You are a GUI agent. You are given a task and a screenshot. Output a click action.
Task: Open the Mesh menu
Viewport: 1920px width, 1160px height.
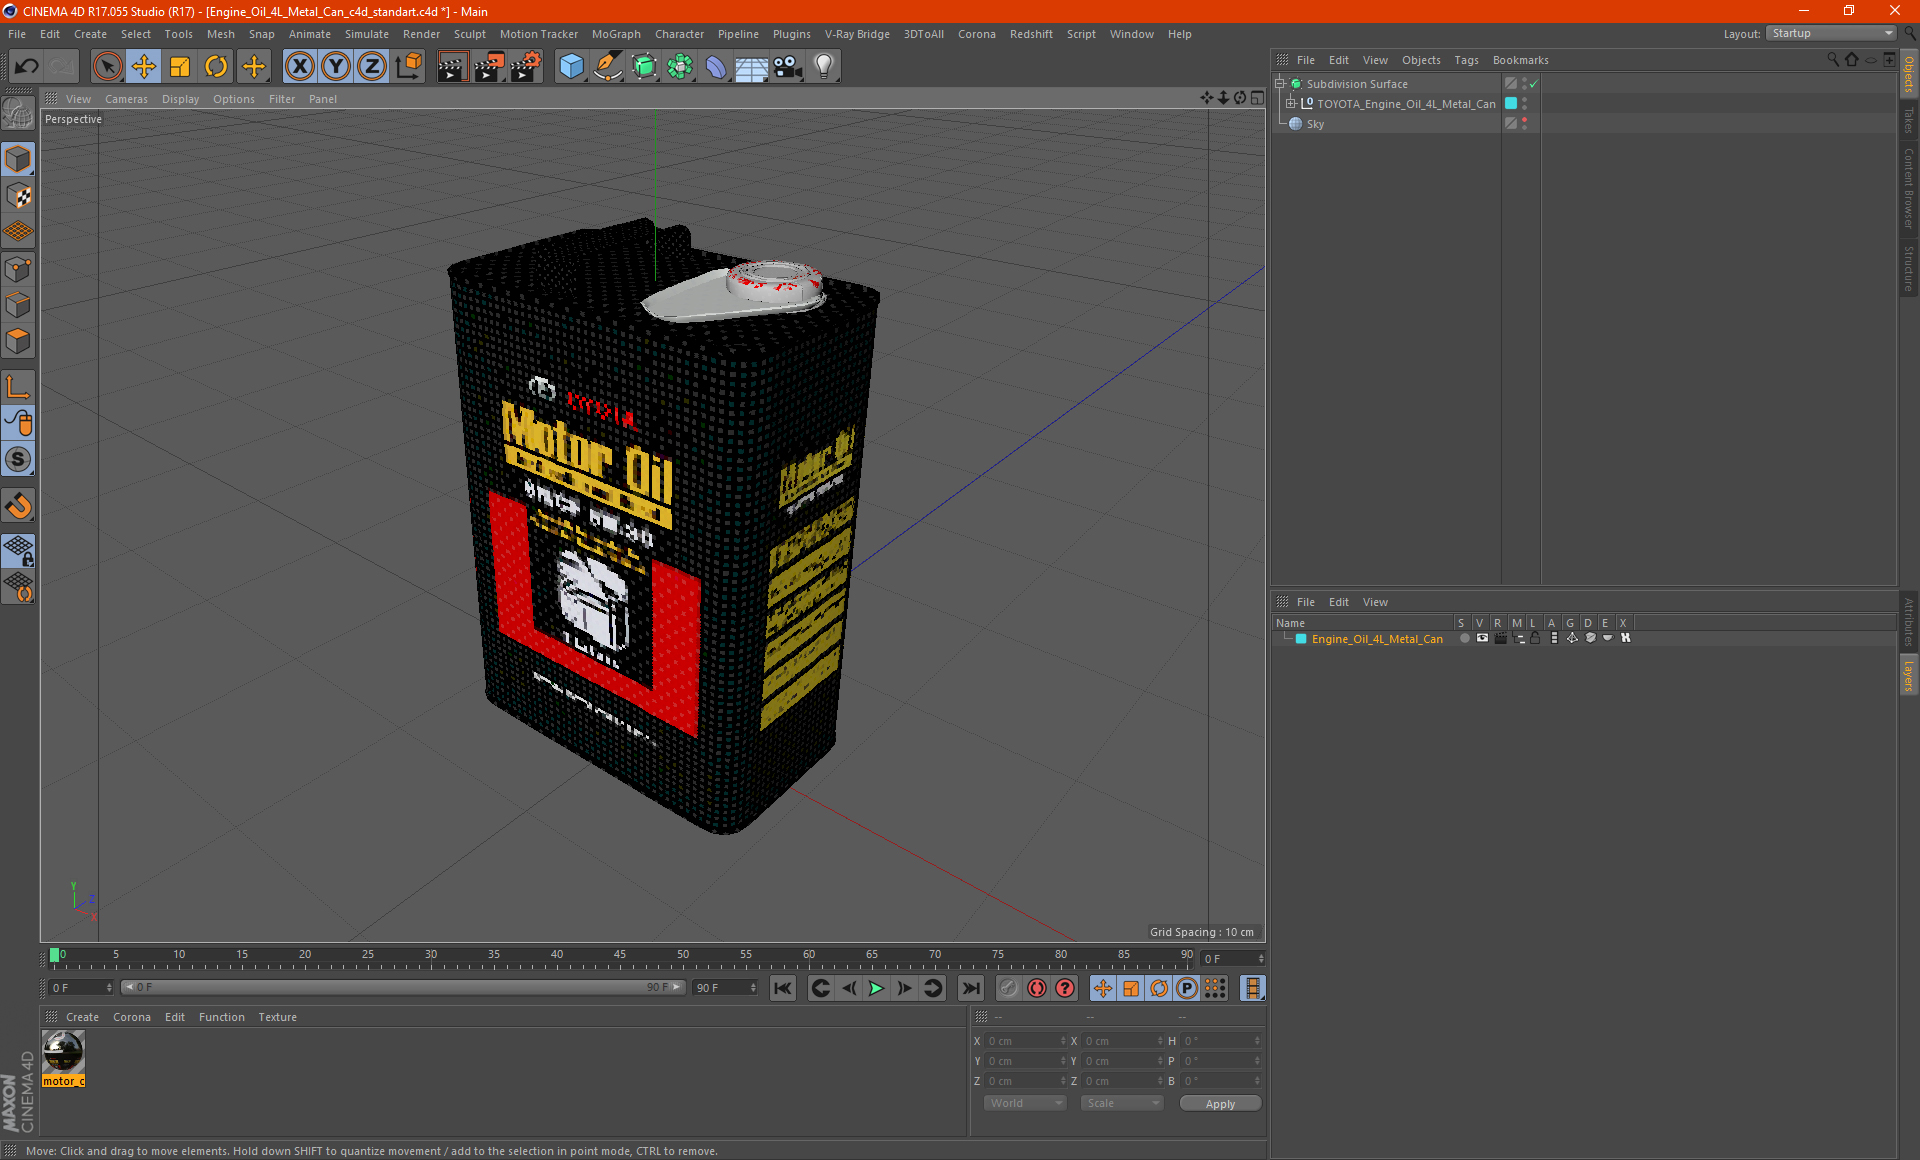click(220, 34)
